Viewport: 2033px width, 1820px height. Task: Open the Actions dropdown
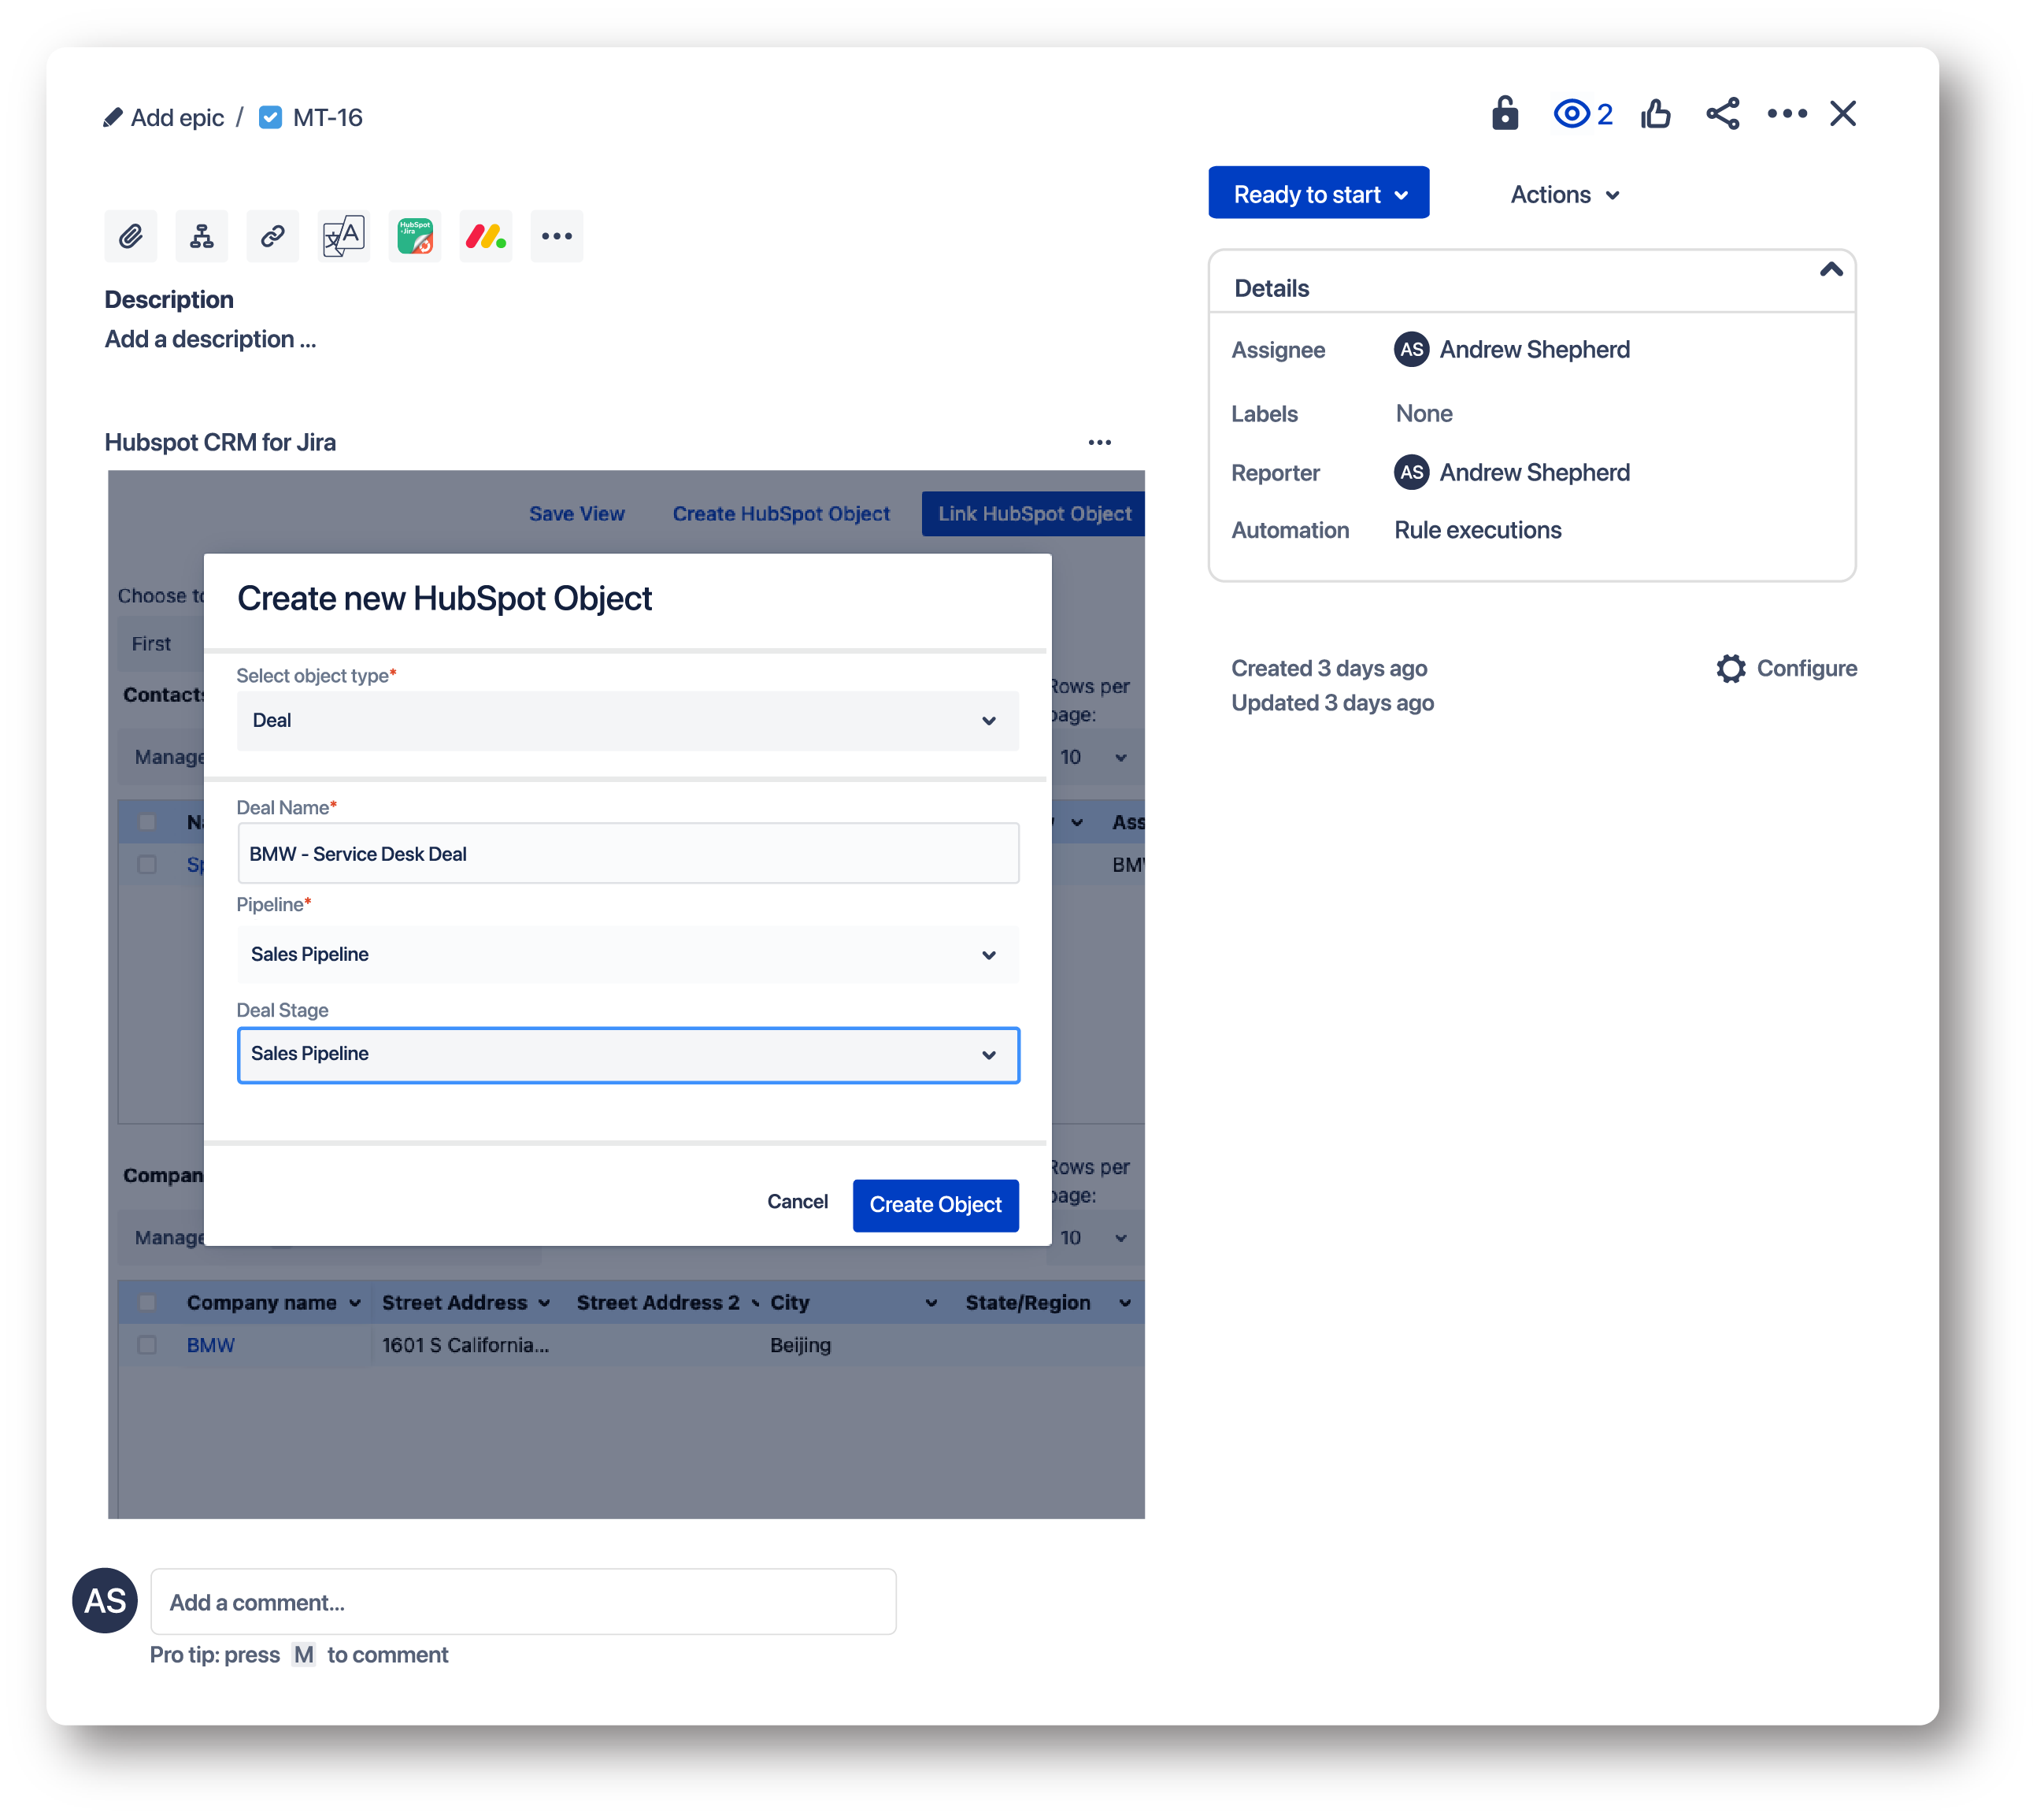tap(1565, 195)
